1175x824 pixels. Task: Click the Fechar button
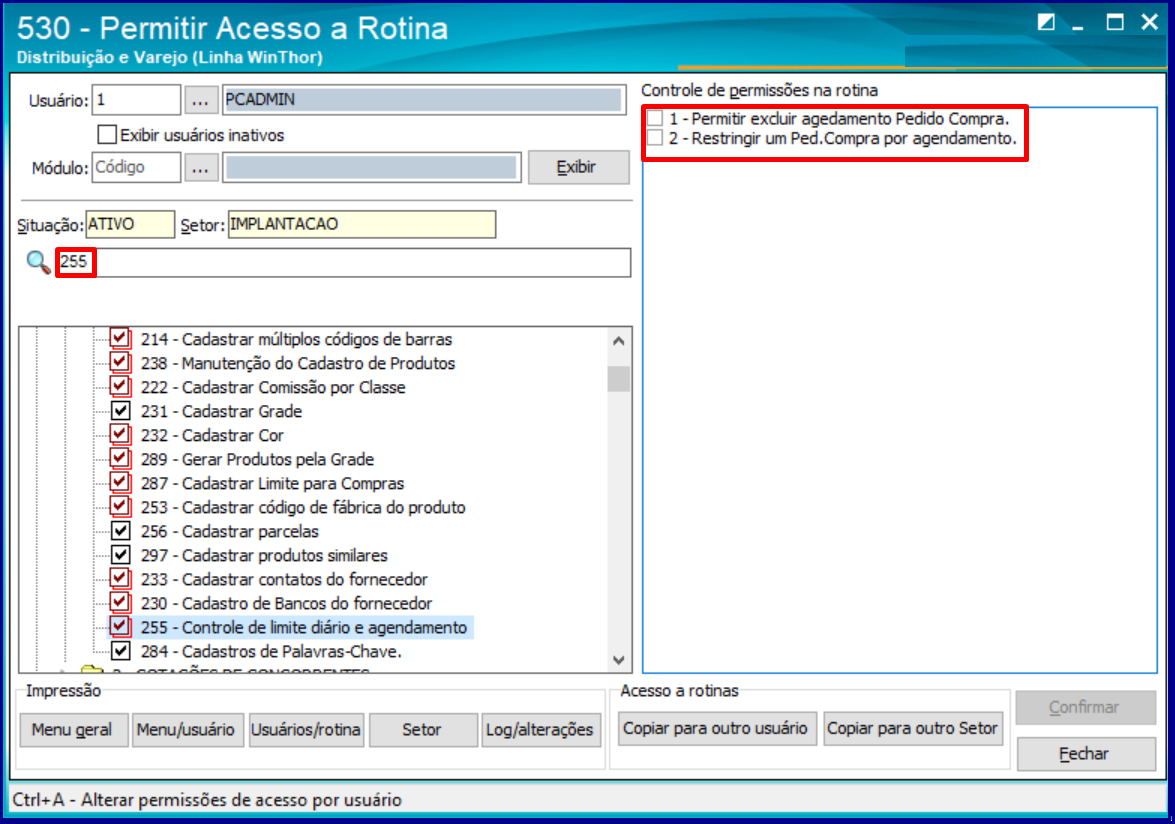(x=1085, y=754)
